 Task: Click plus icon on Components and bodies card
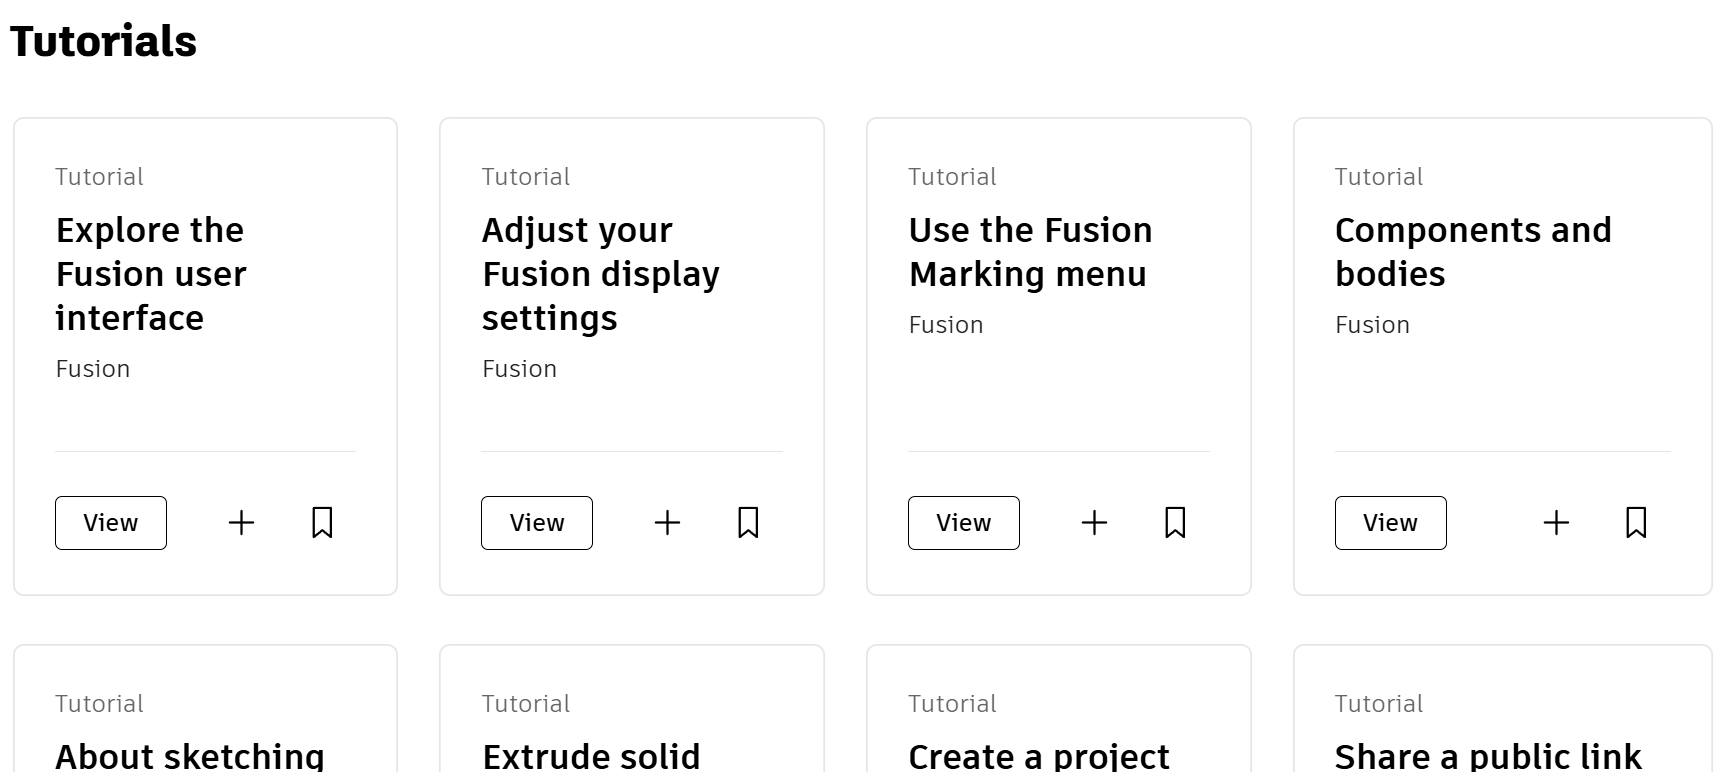click(1556, 523)
